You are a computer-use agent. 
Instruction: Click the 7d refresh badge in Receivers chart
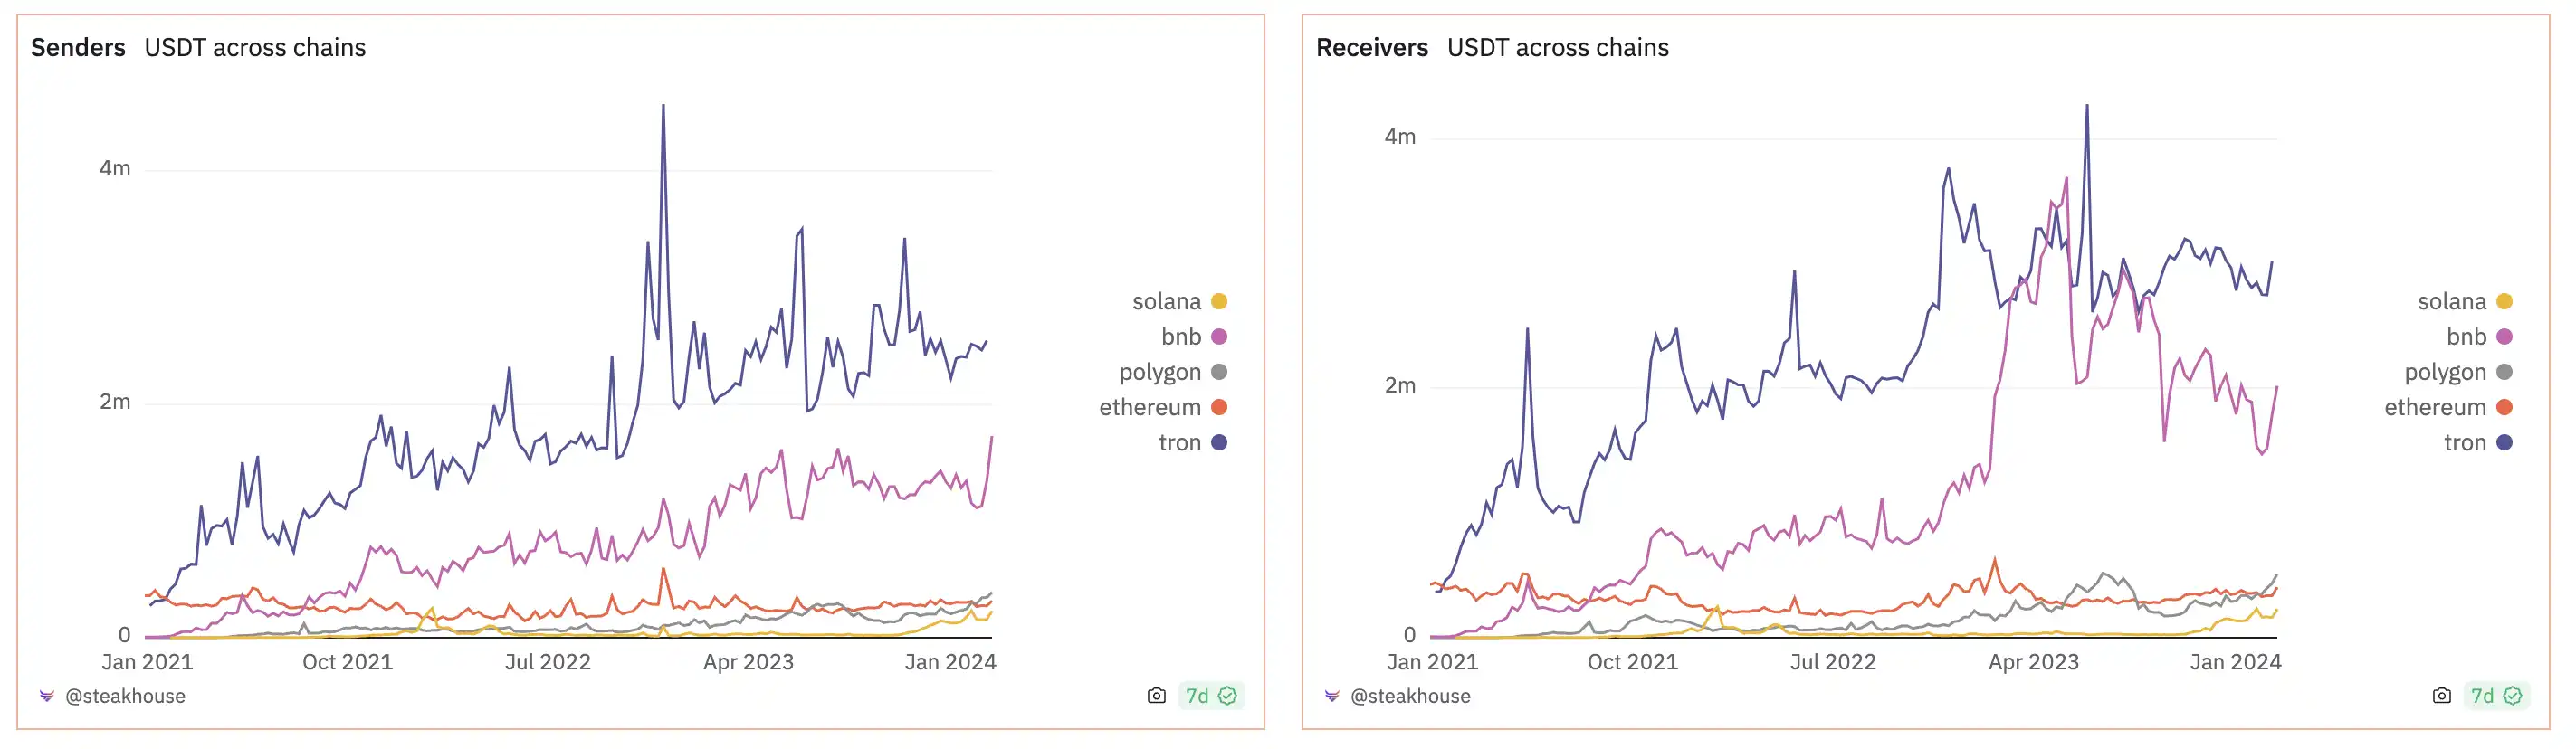click(2495, 696)
